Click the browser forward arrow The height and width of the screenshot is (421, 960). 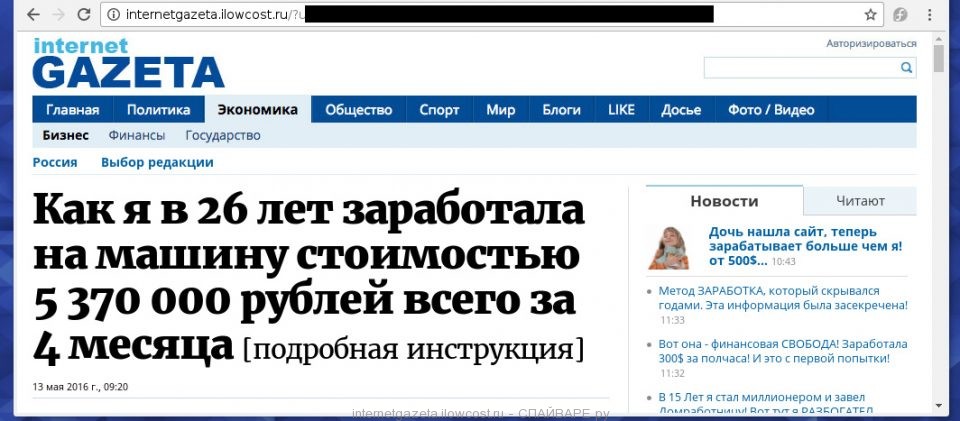point(57,14)
